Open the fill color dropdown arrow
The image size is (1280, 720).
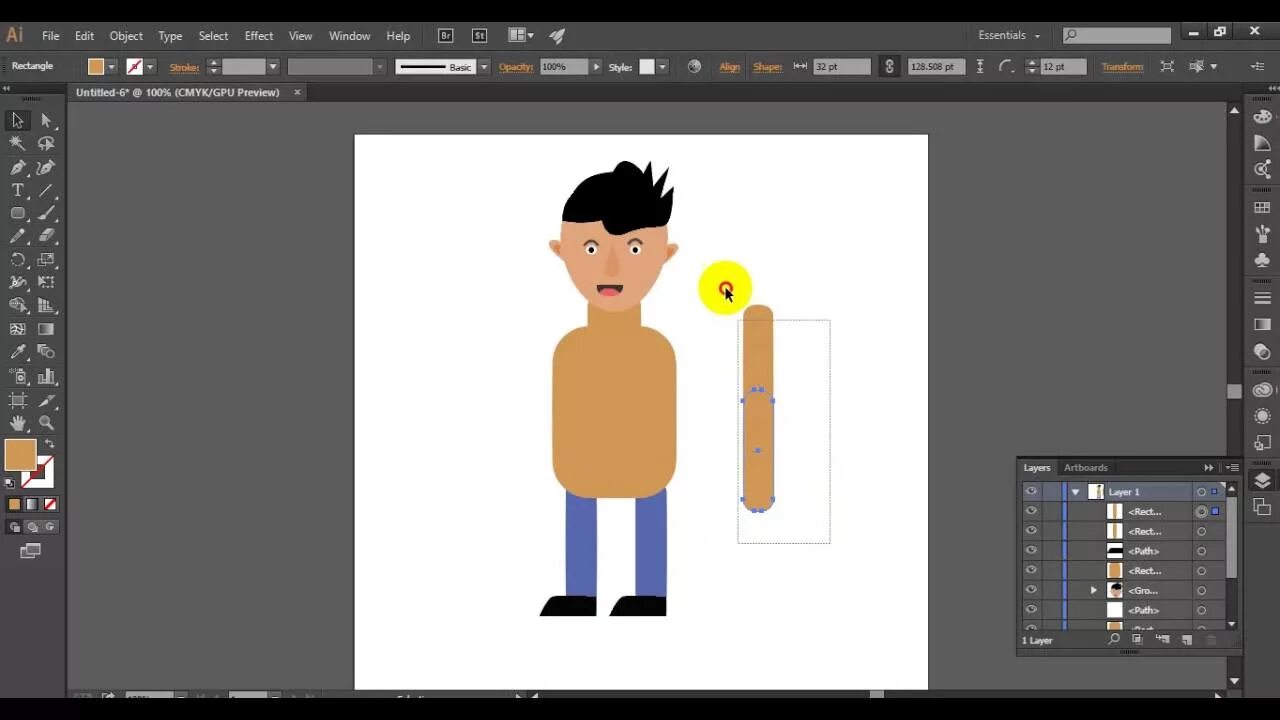point(111,67)
